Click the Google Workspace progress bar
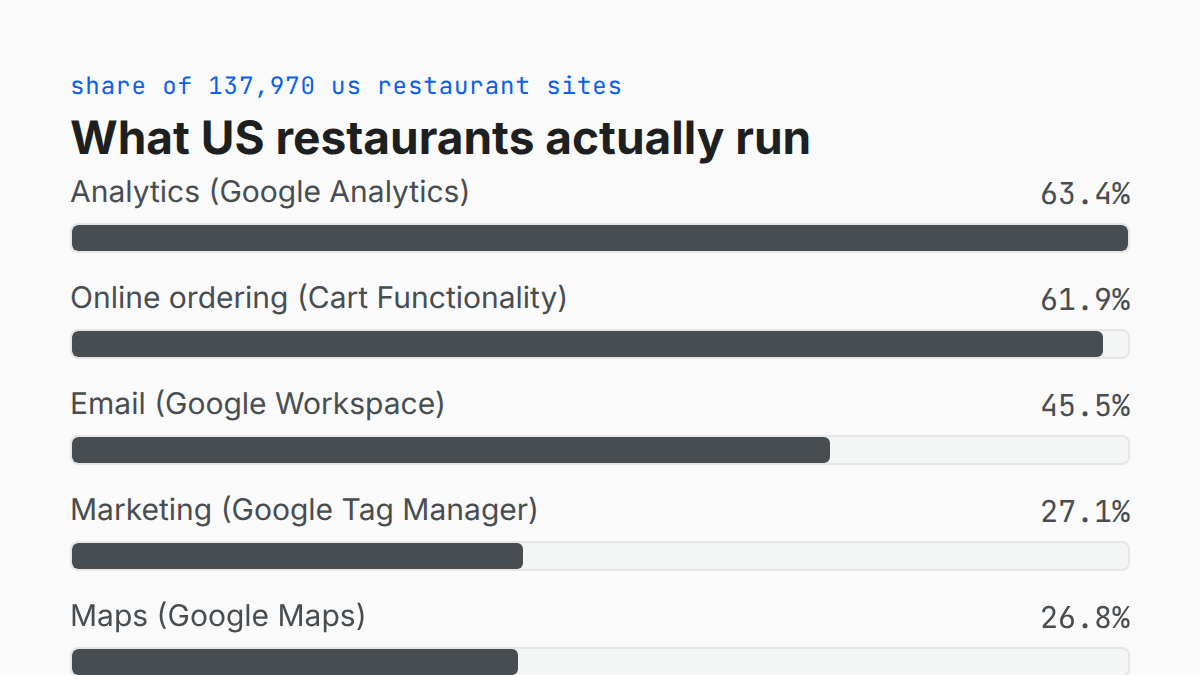Screen dimensions: 1200x675 click(600, 450)
